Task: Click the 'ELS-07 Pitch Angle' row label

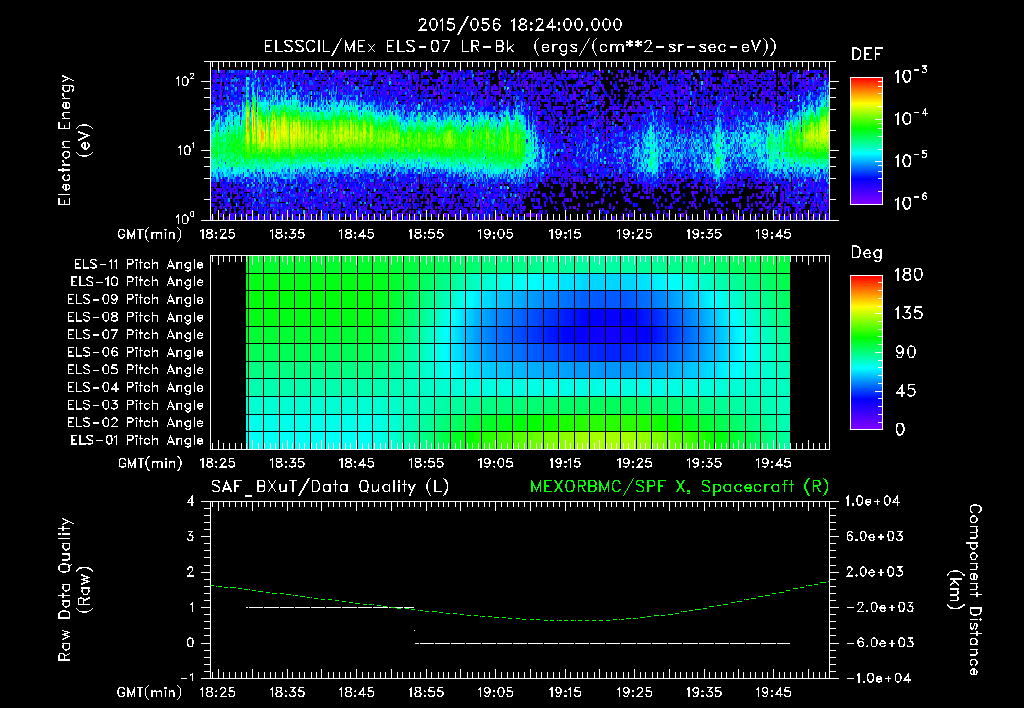Action: (x=136, y=334)
